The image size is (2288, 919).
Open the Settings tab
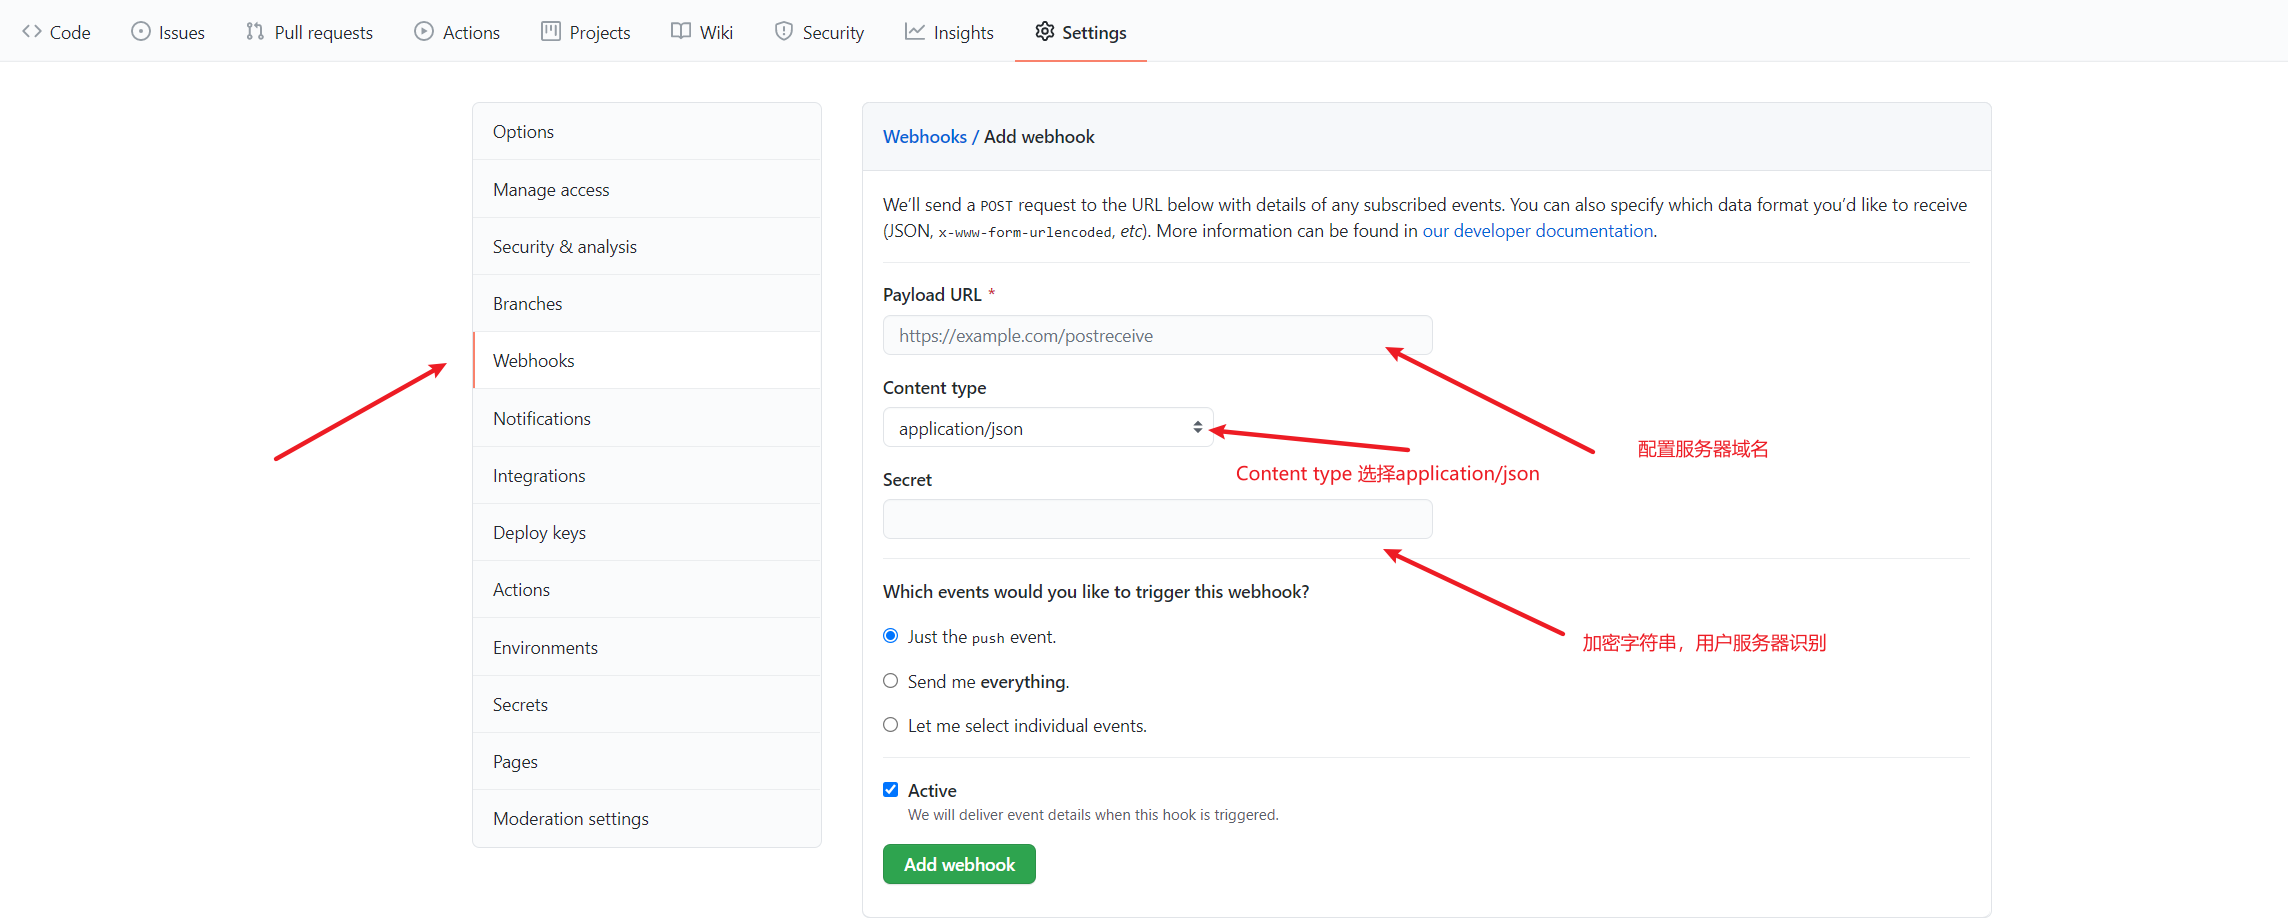click(x=1081, y=32)
